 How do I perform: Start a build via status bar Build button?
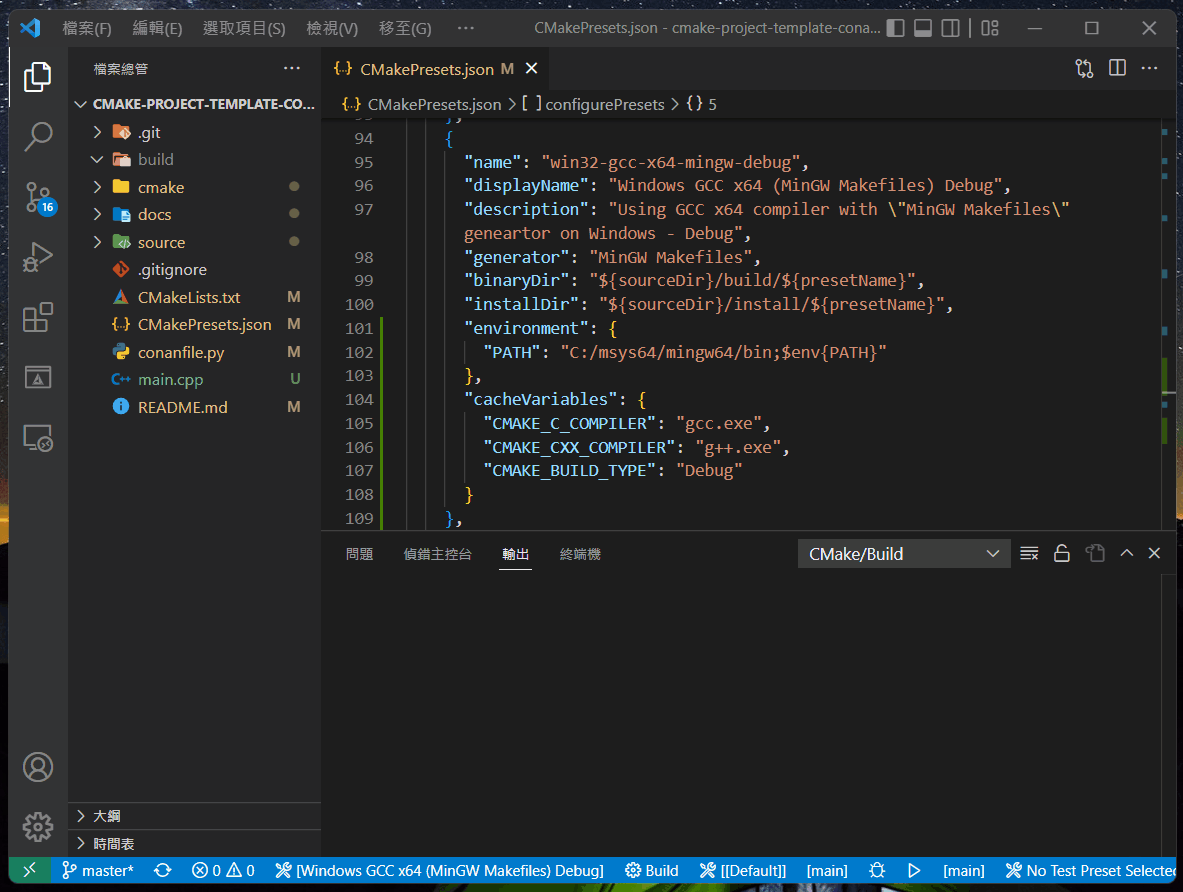click(651, 871)
